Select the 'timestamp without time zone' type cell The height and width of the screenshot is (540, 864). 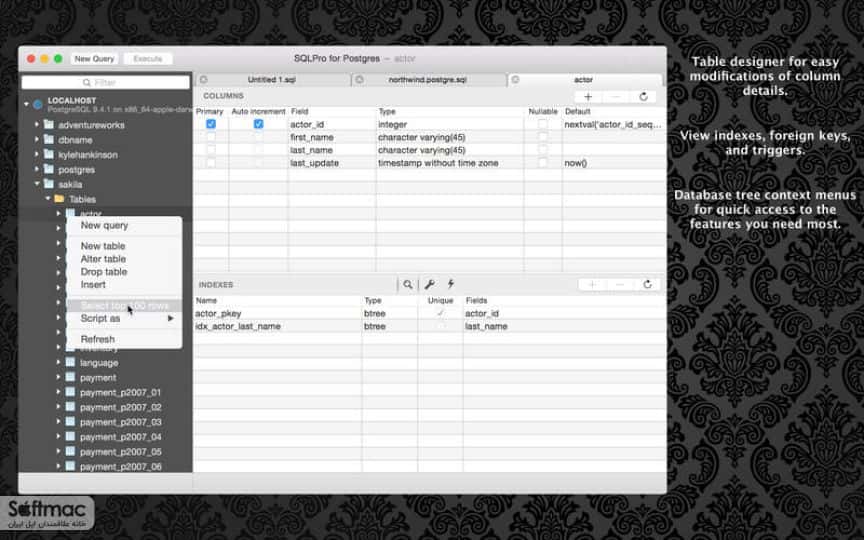pyautogui.click(x=450, y=163)
